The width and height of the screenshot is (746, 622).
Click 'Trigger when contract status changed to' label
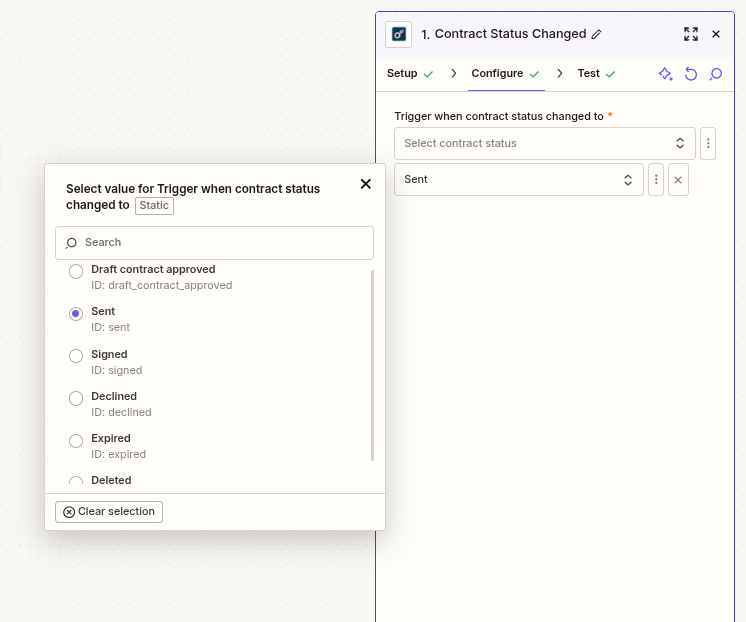[499, 116]
